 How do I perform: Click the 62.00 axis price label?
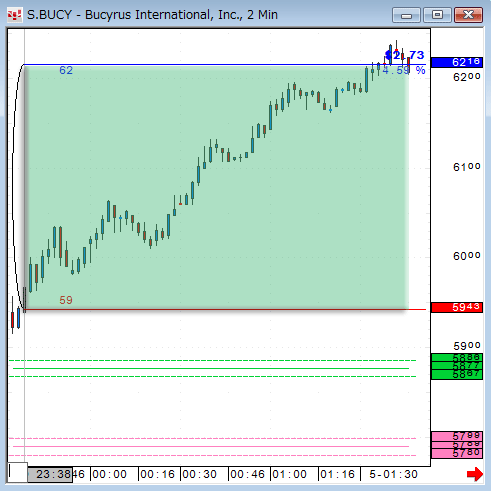(x=467, y=77)
